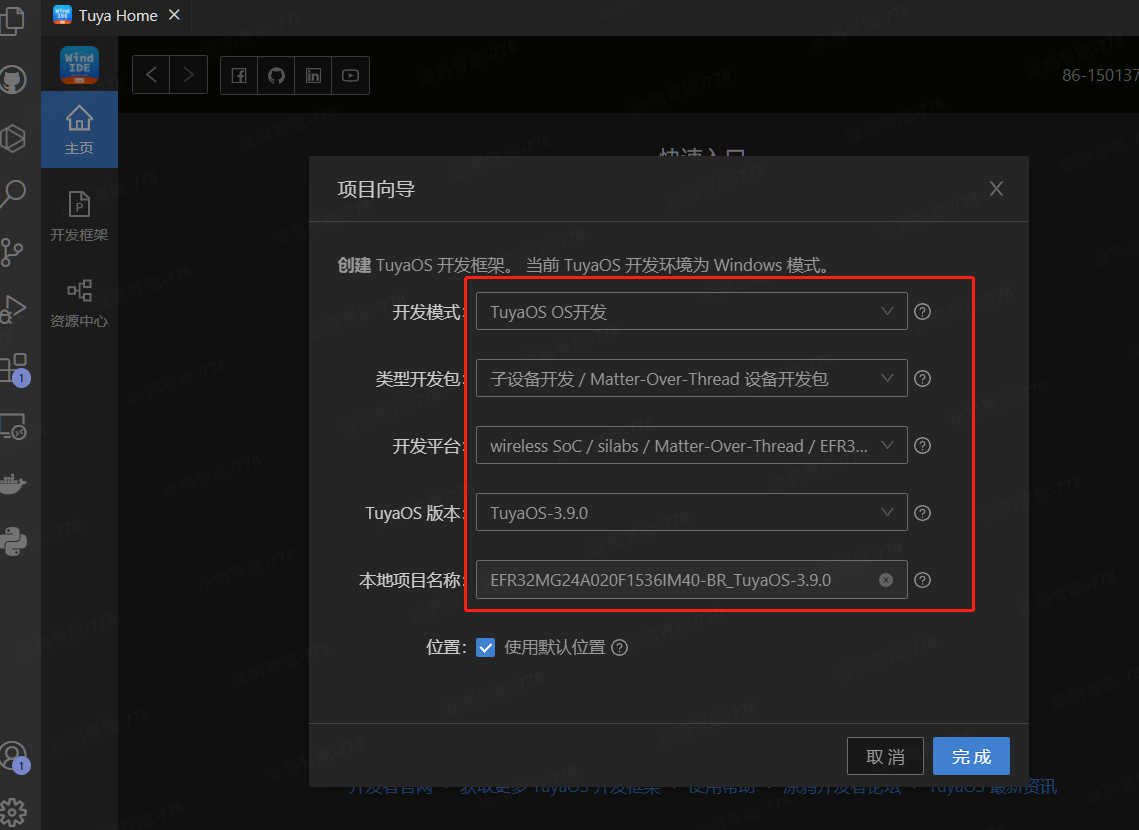
Task: Open the Manage settings gear icon
Action: tap(13, 813)
